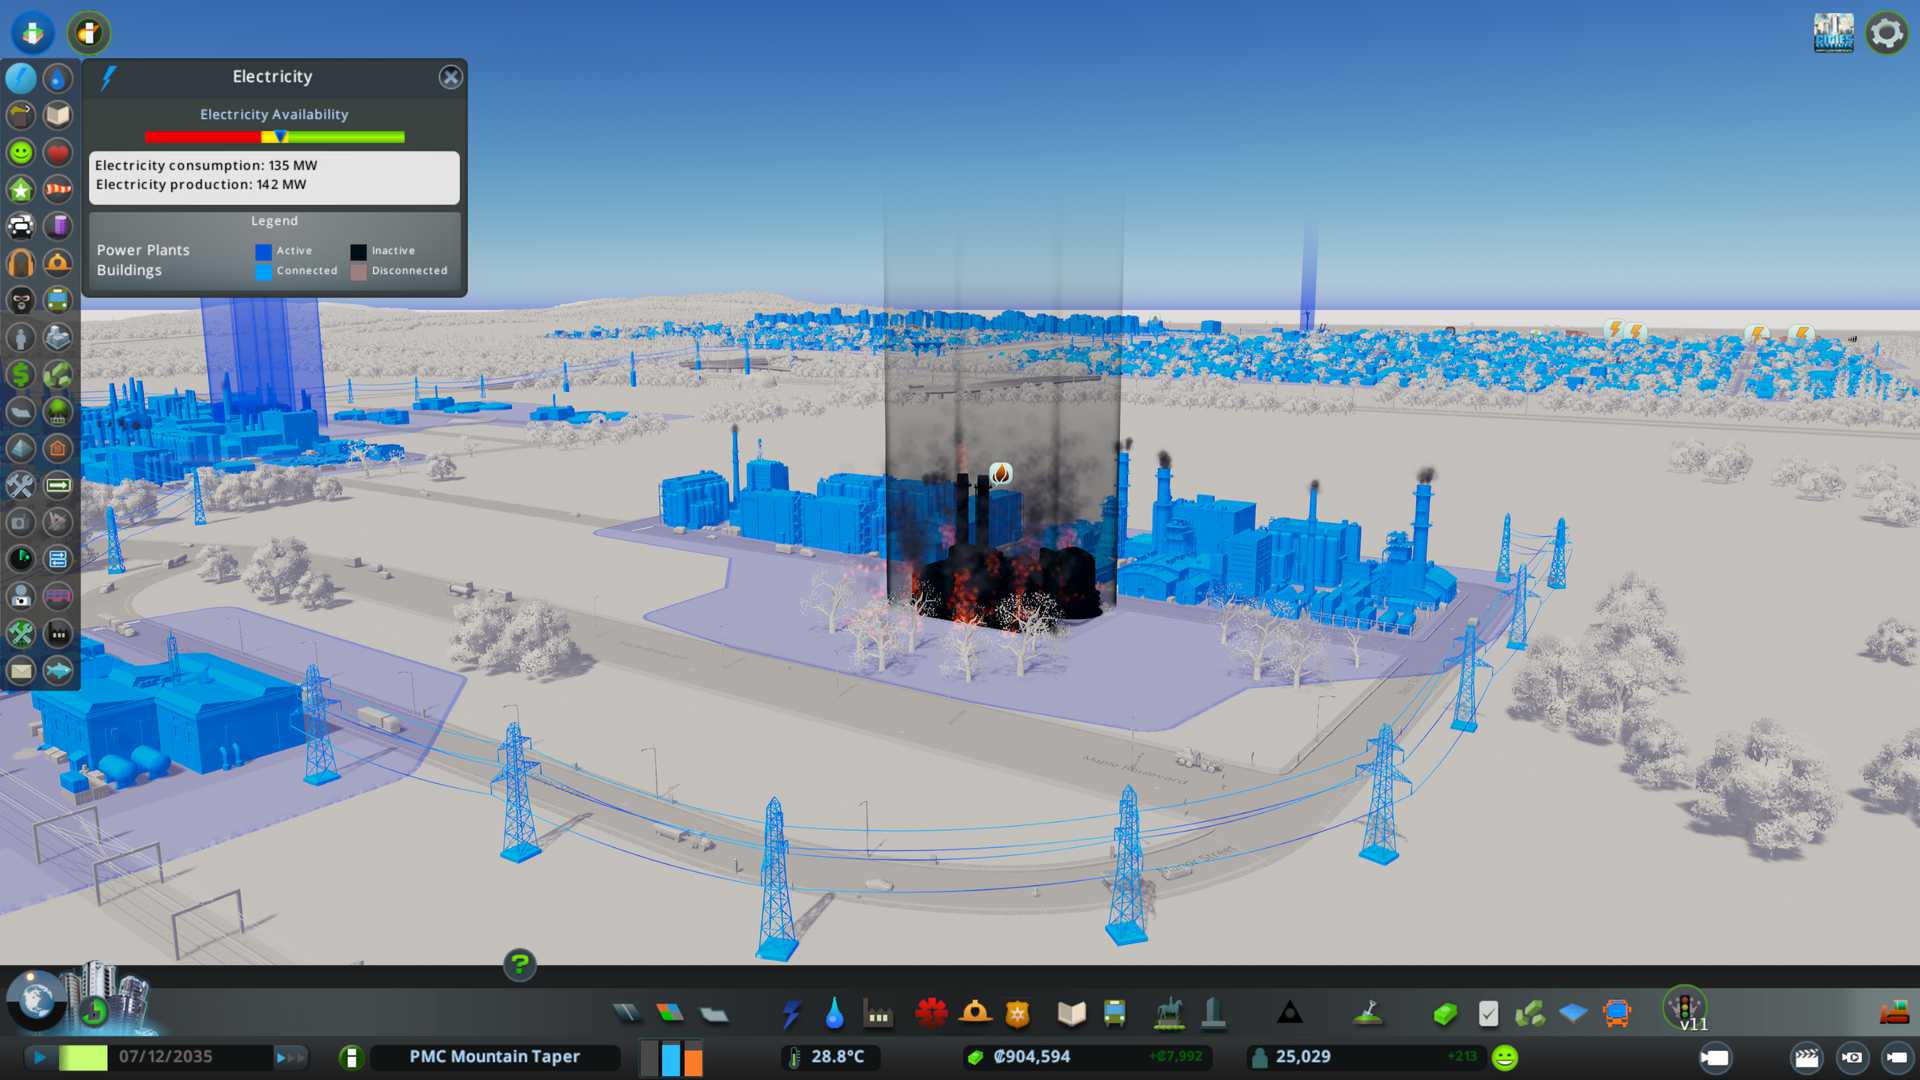Open Economy panel from money display

1031,1057
